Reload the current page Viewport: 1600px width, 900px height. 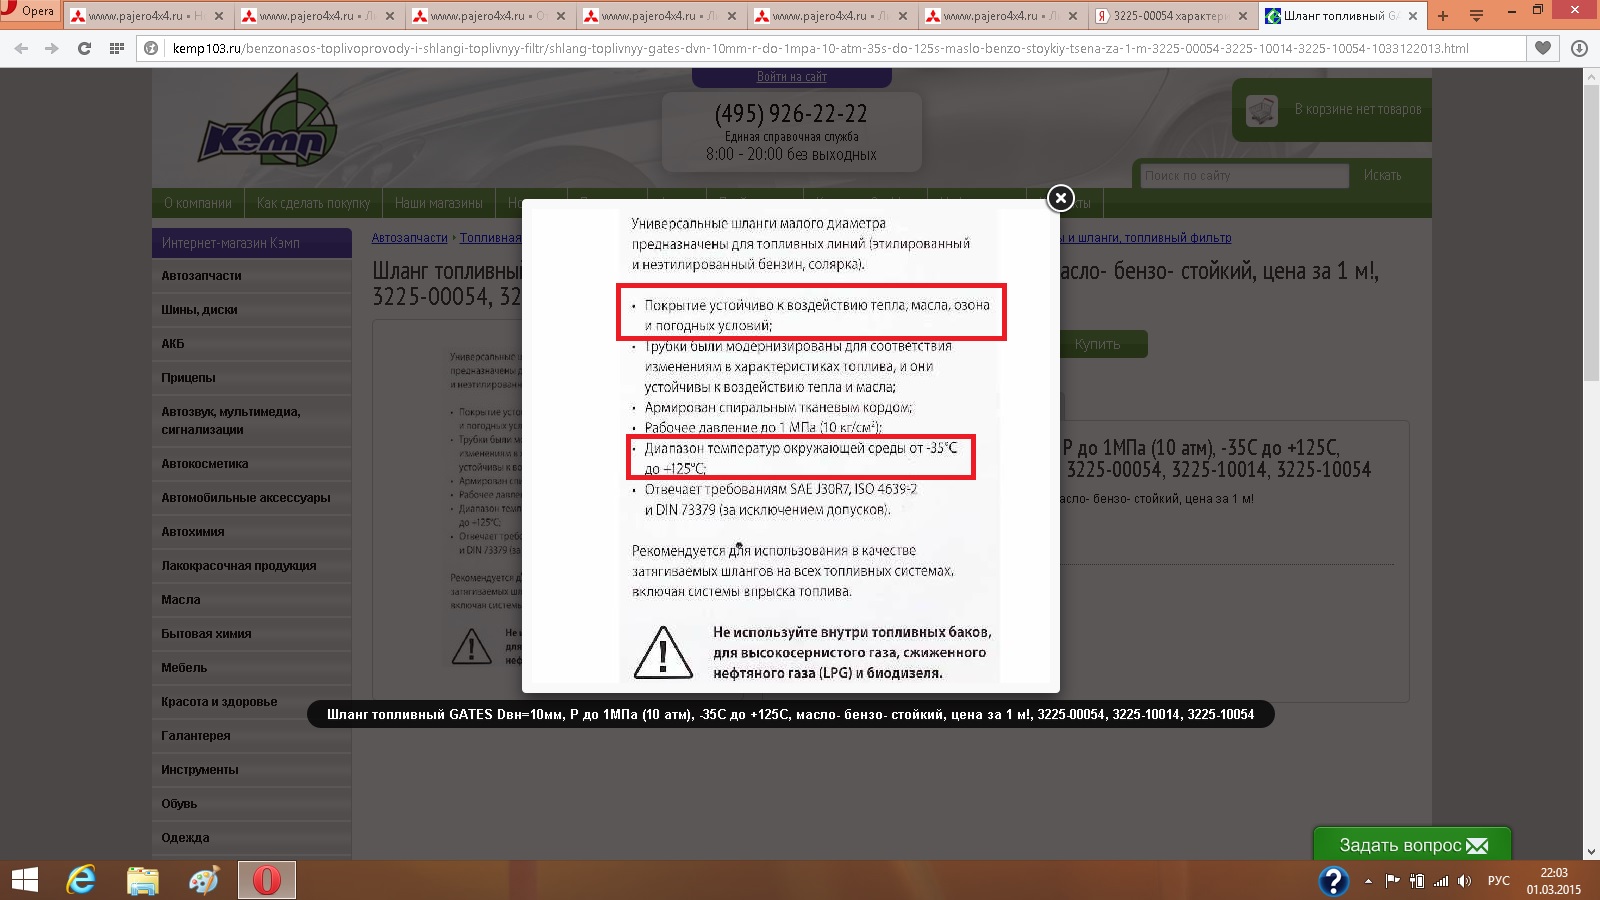[85, 48]
